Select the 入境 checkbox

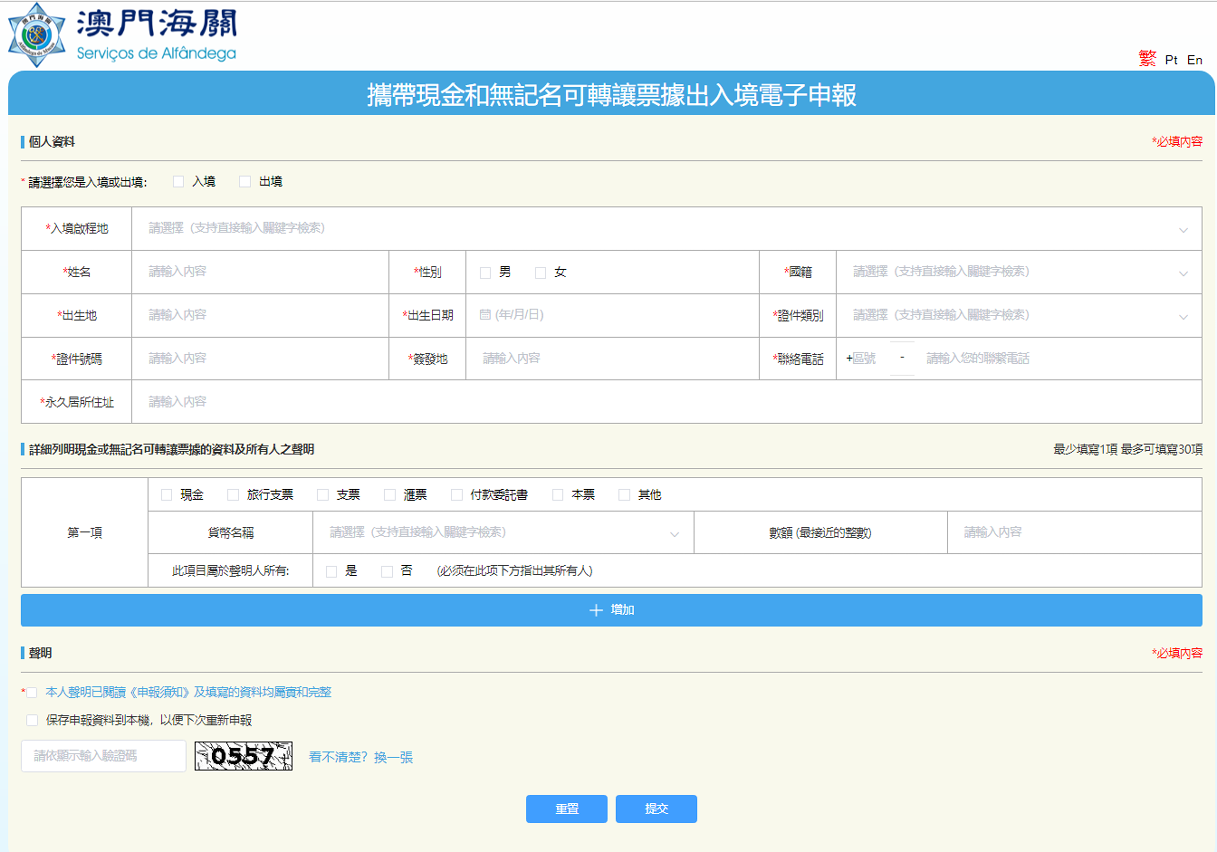(x=179, y=182)
